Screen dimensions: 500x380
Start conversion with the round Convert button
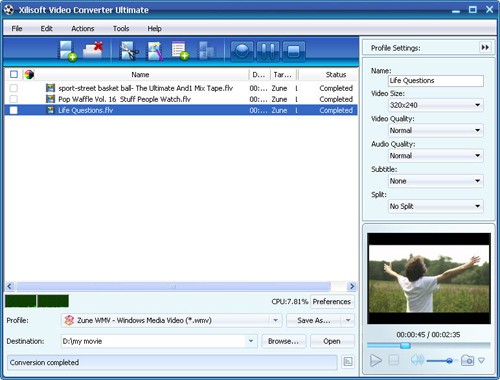tap(242, 51)
